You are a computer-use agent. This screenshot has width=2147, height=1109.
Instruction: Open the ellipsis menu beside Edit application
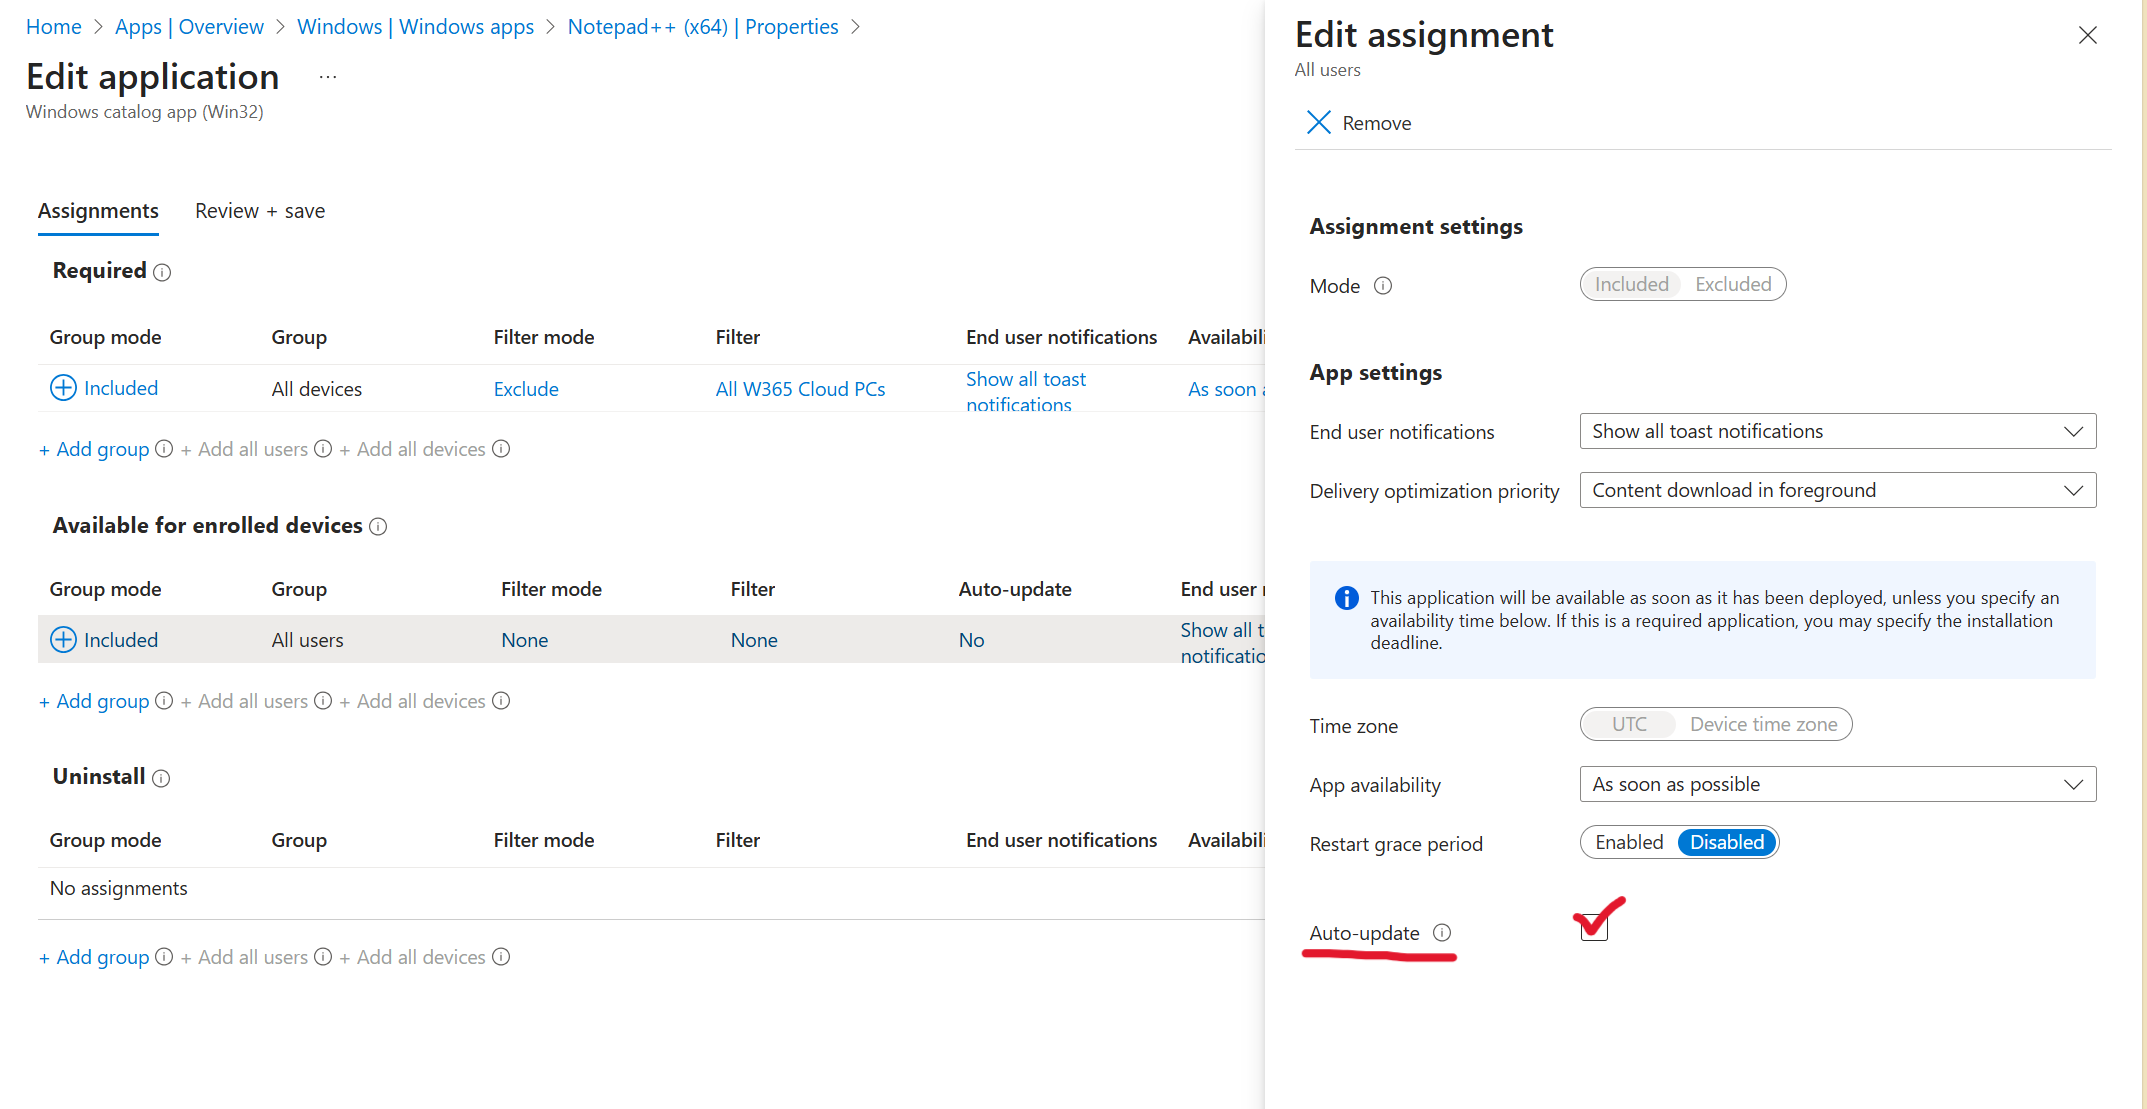pyautogui.click(x=327, y=77)
